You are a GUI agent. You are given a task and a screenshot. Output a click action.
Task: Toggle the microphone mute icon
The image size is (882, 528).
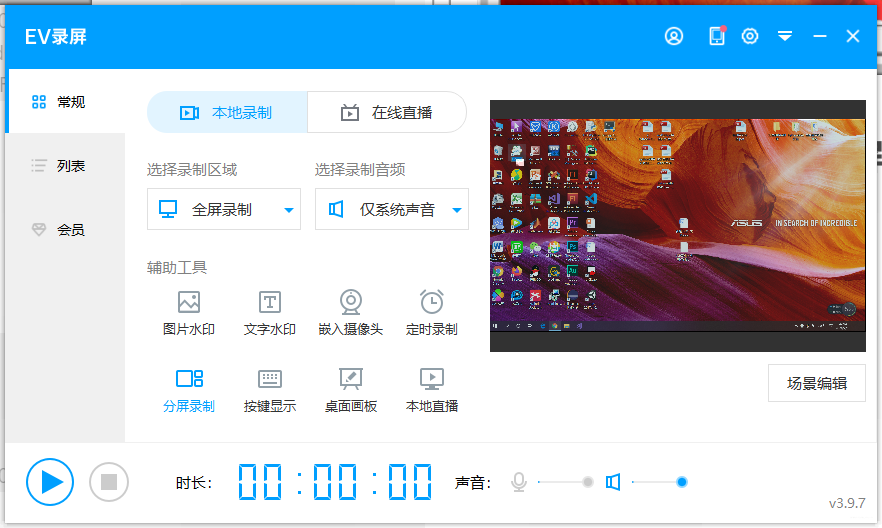(x=519, y=482)
